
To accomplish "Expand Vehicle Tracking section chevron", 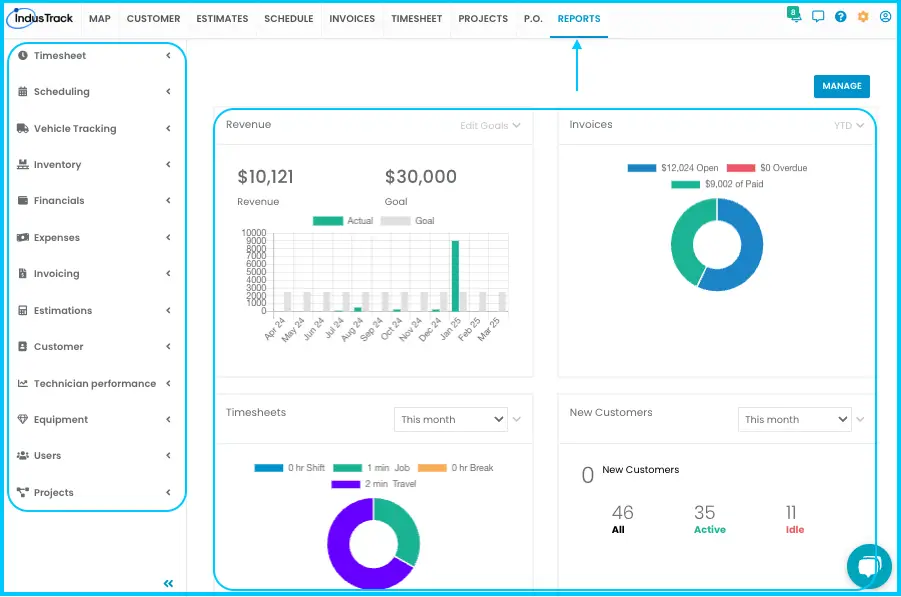I will pyautogui.click(x=168, y=128).
